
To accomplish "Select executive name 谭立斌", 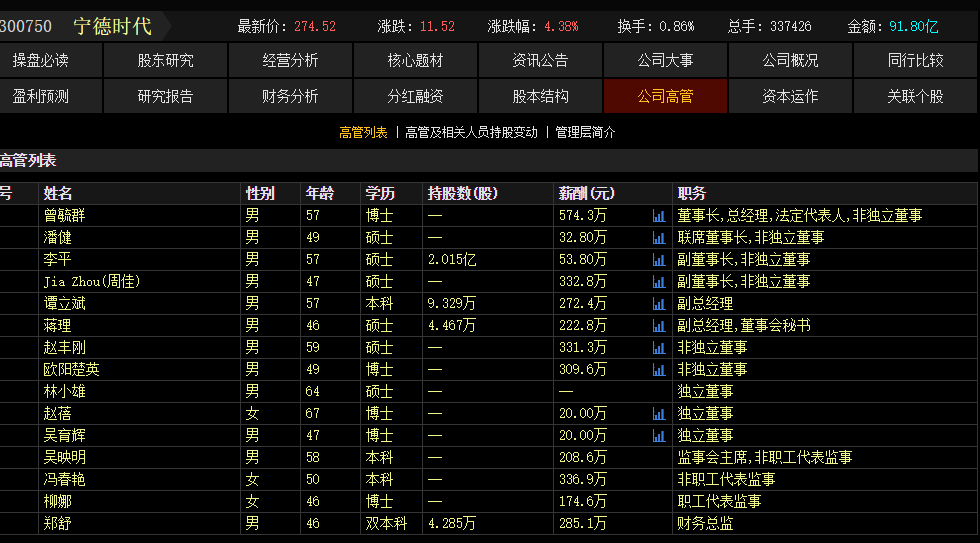I will click(x=64, y=304).
